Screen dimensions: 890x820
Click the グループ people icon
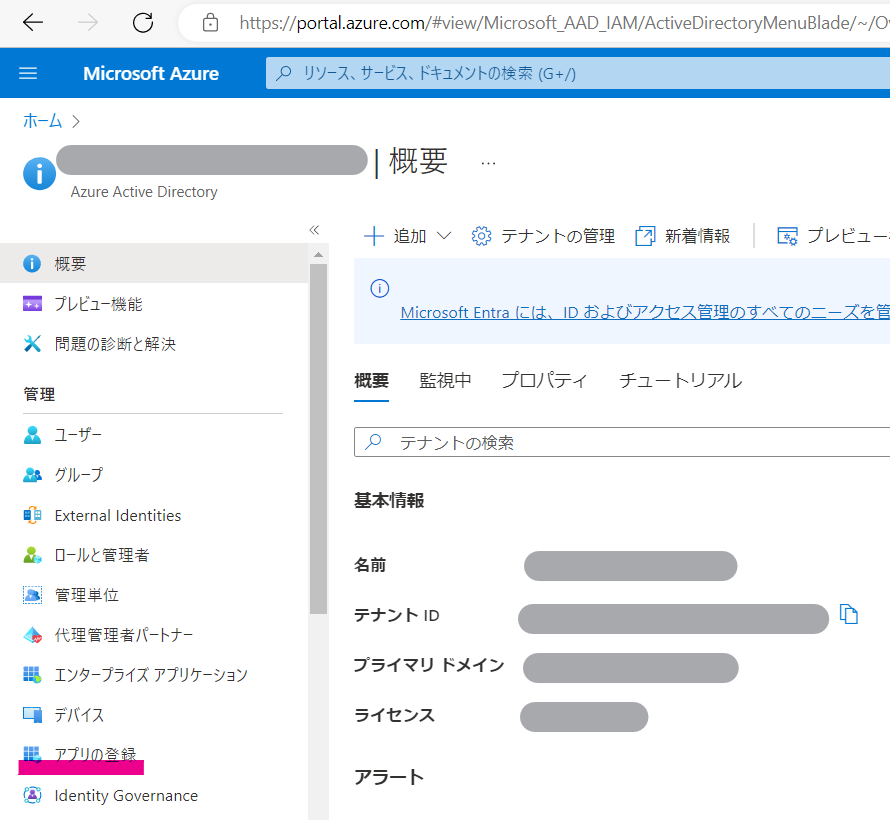coord(32,475)
